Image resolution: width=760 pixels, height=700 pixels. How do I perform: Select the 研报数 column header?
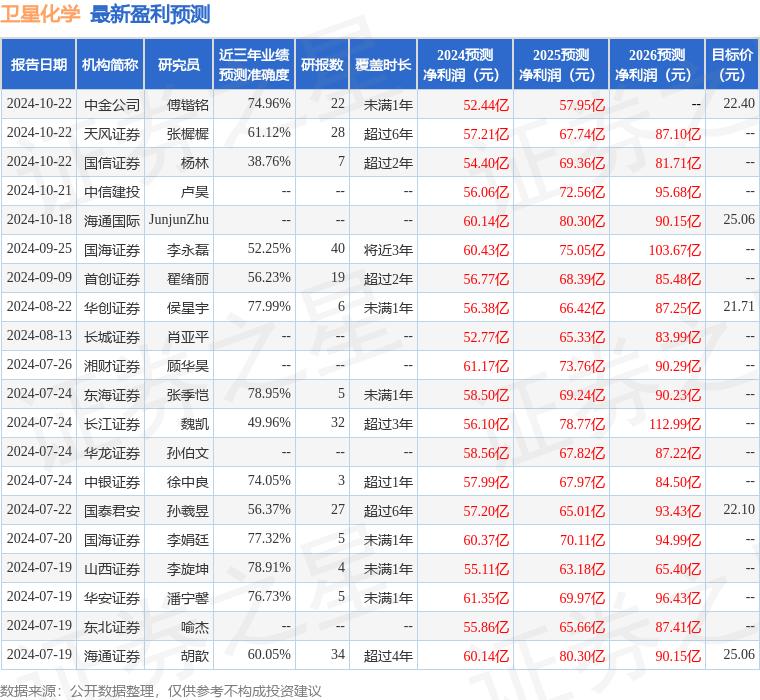click(322, 64)
